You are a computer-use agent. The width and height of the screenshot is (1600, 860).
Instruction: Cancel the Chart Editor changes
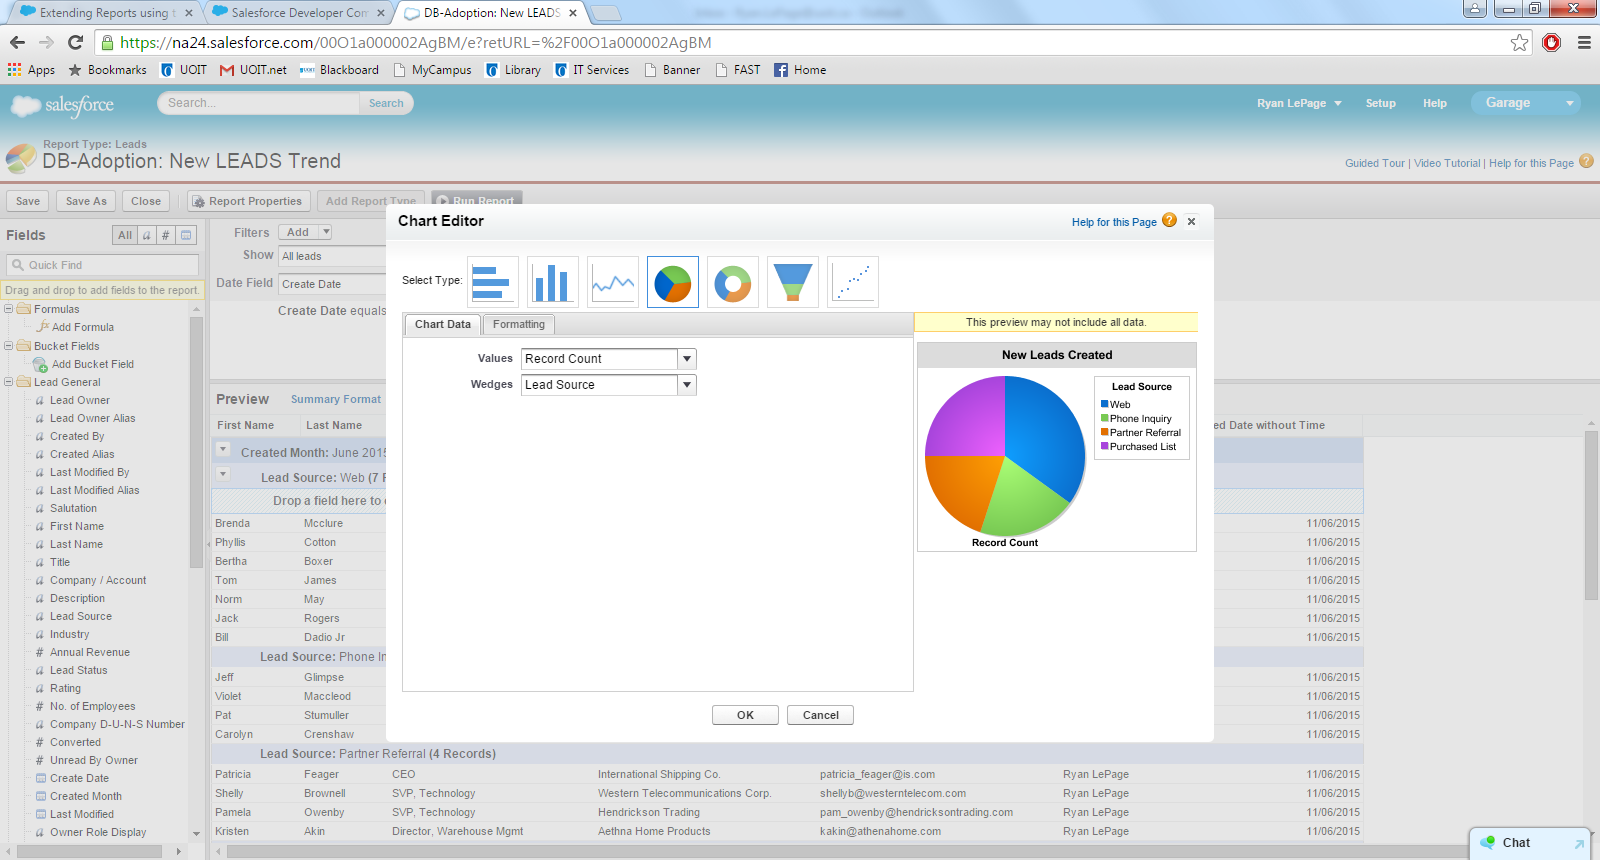tap(820, 715)
